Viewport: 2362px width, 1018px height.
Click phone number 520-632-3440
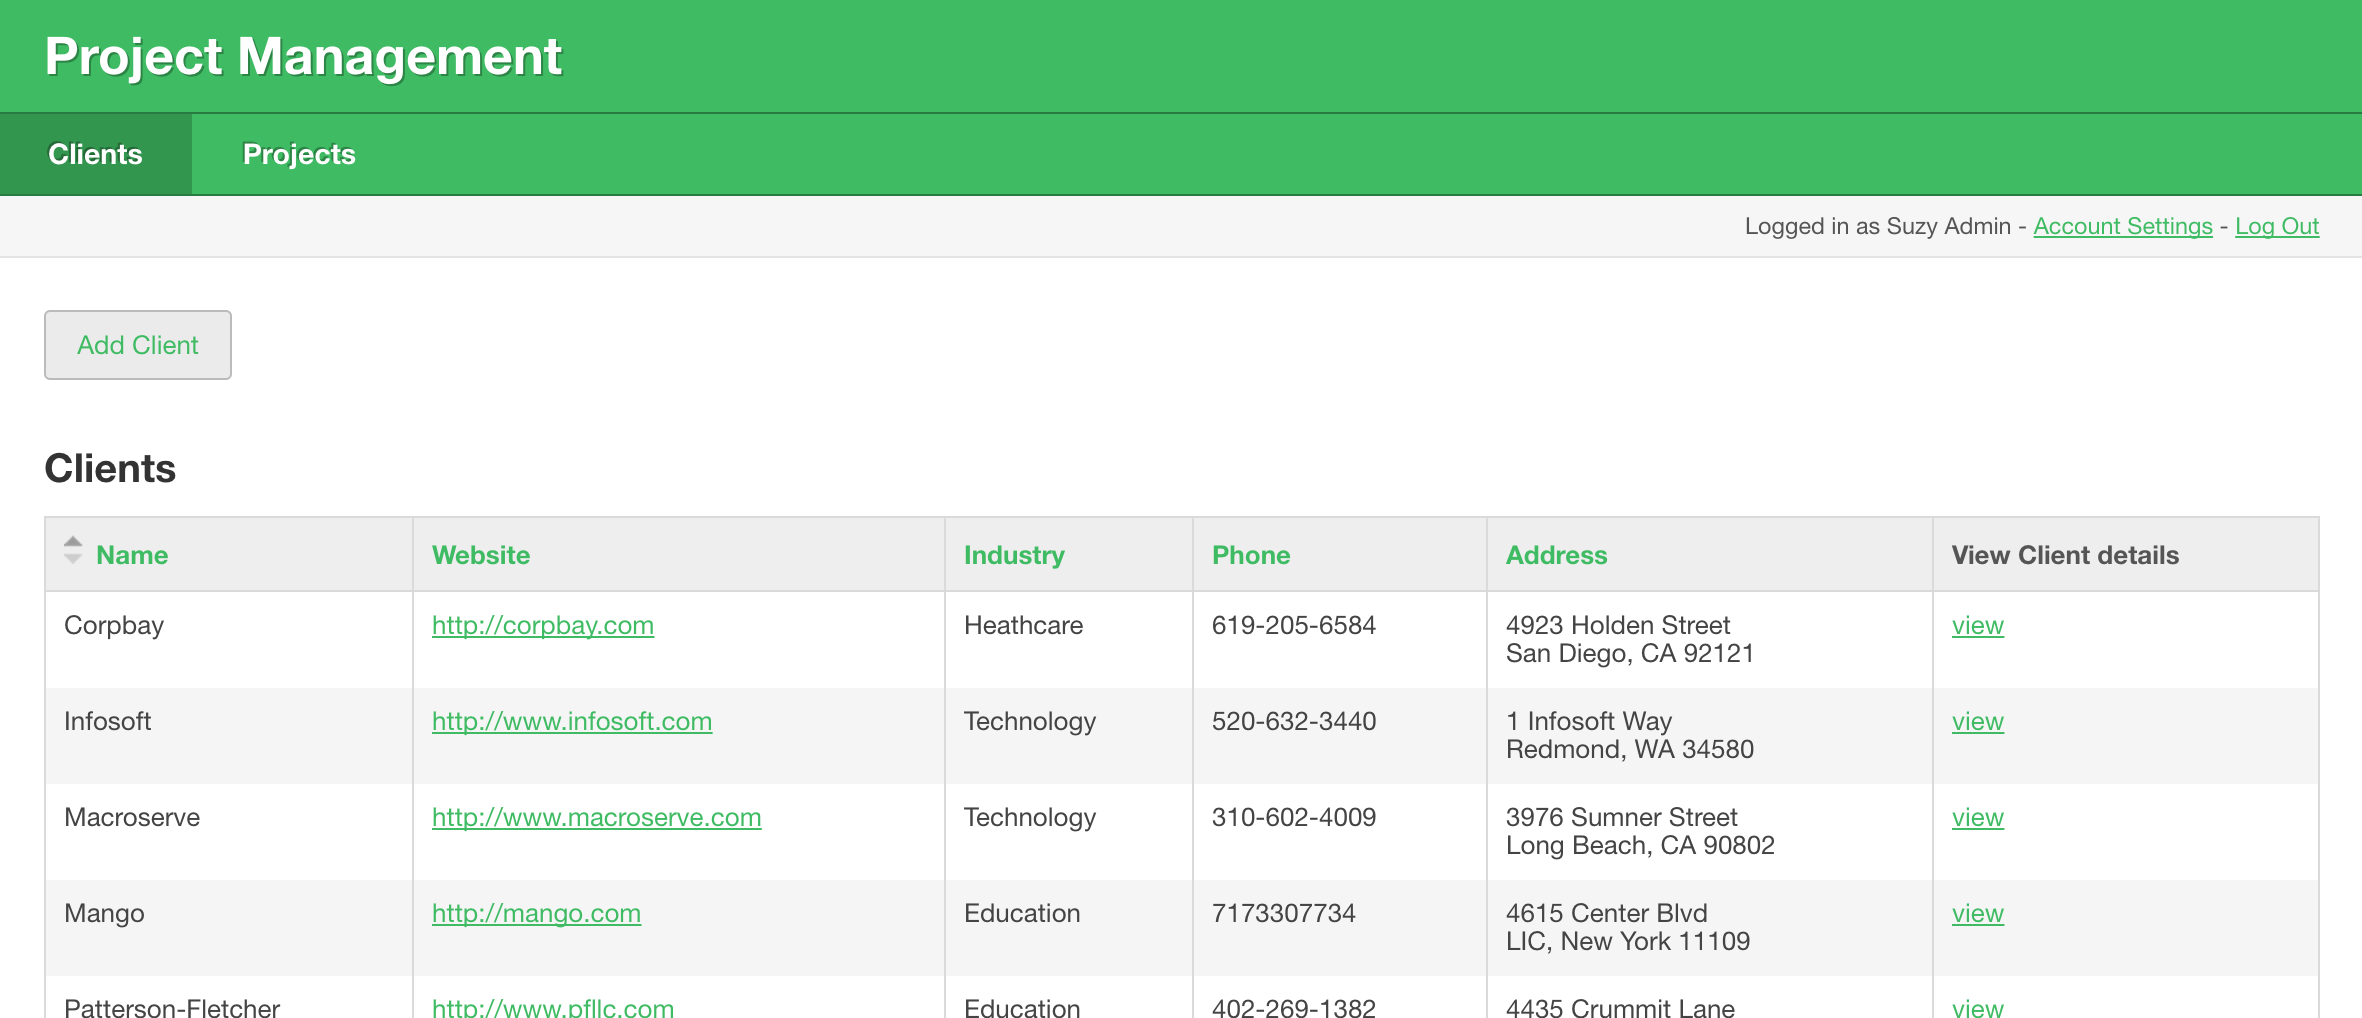(1294, 721)
